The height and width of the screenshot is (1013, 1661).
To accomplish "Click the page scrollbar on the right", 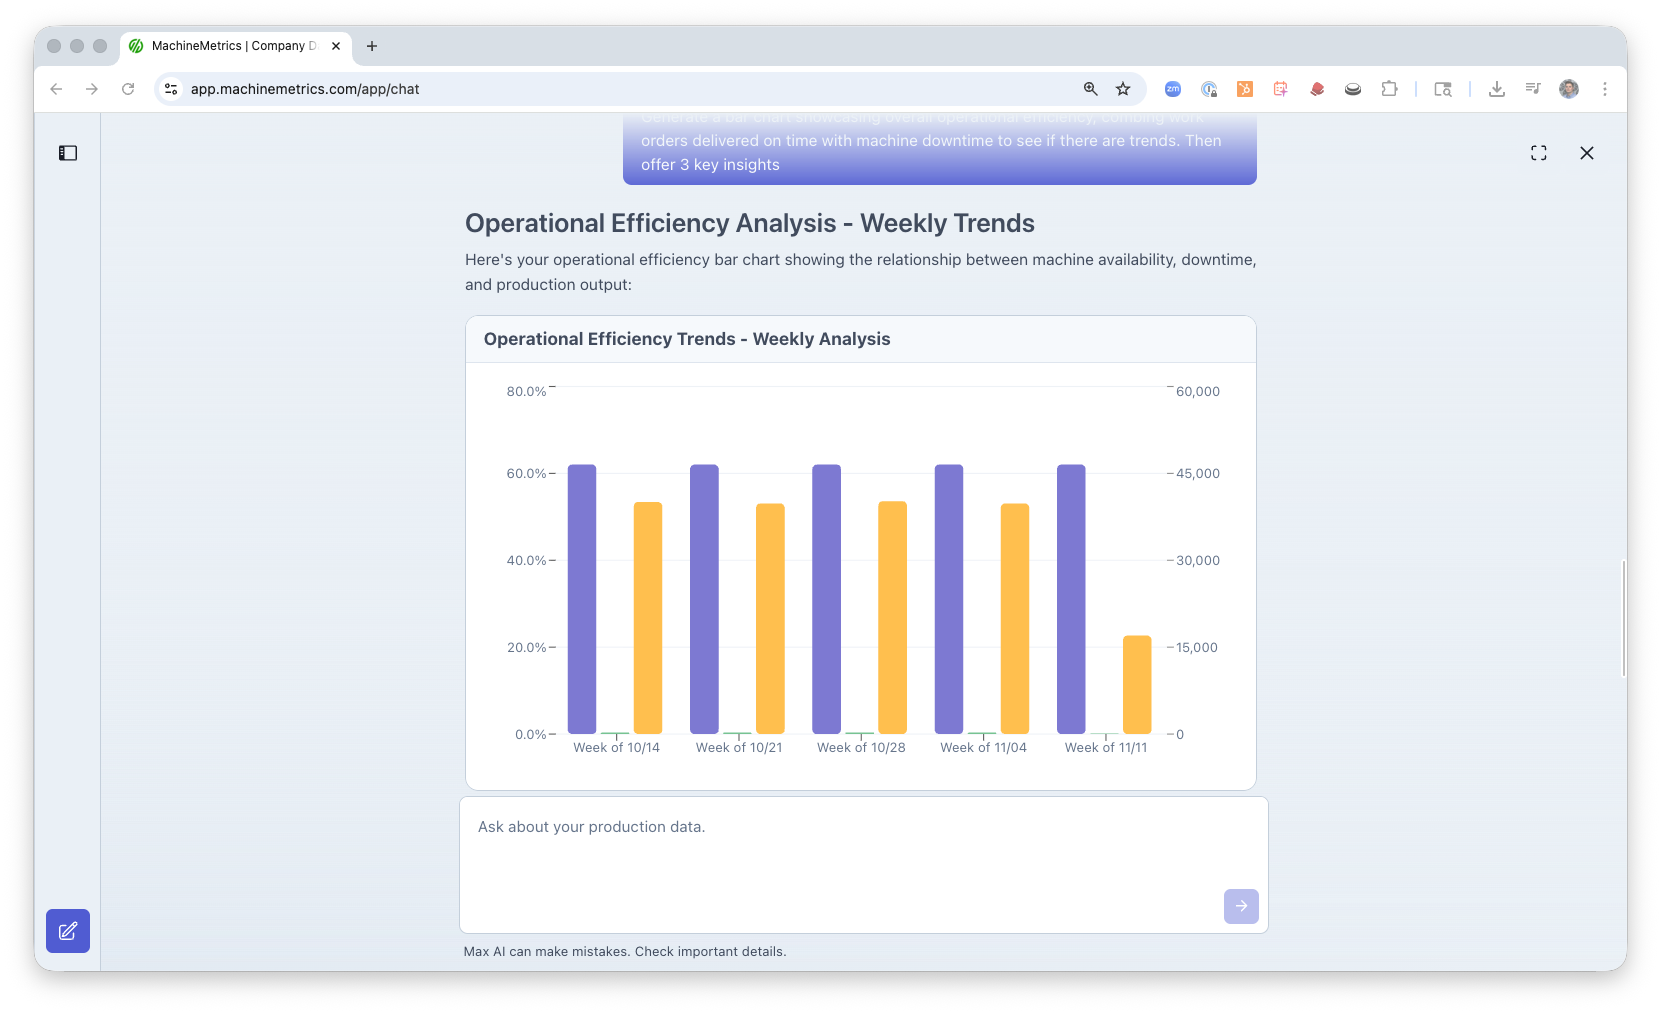I will coord(1622,620).
